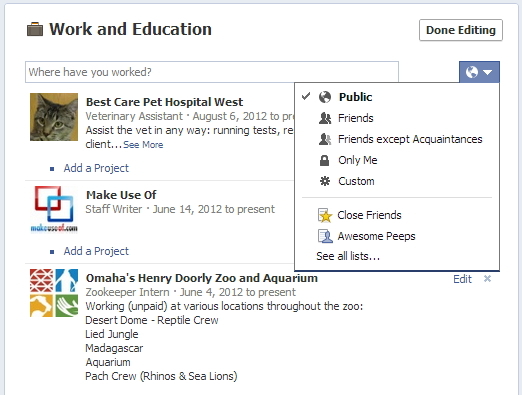Click the Where have you worked field
Viewport: 522px width, 395px height.
212,72
